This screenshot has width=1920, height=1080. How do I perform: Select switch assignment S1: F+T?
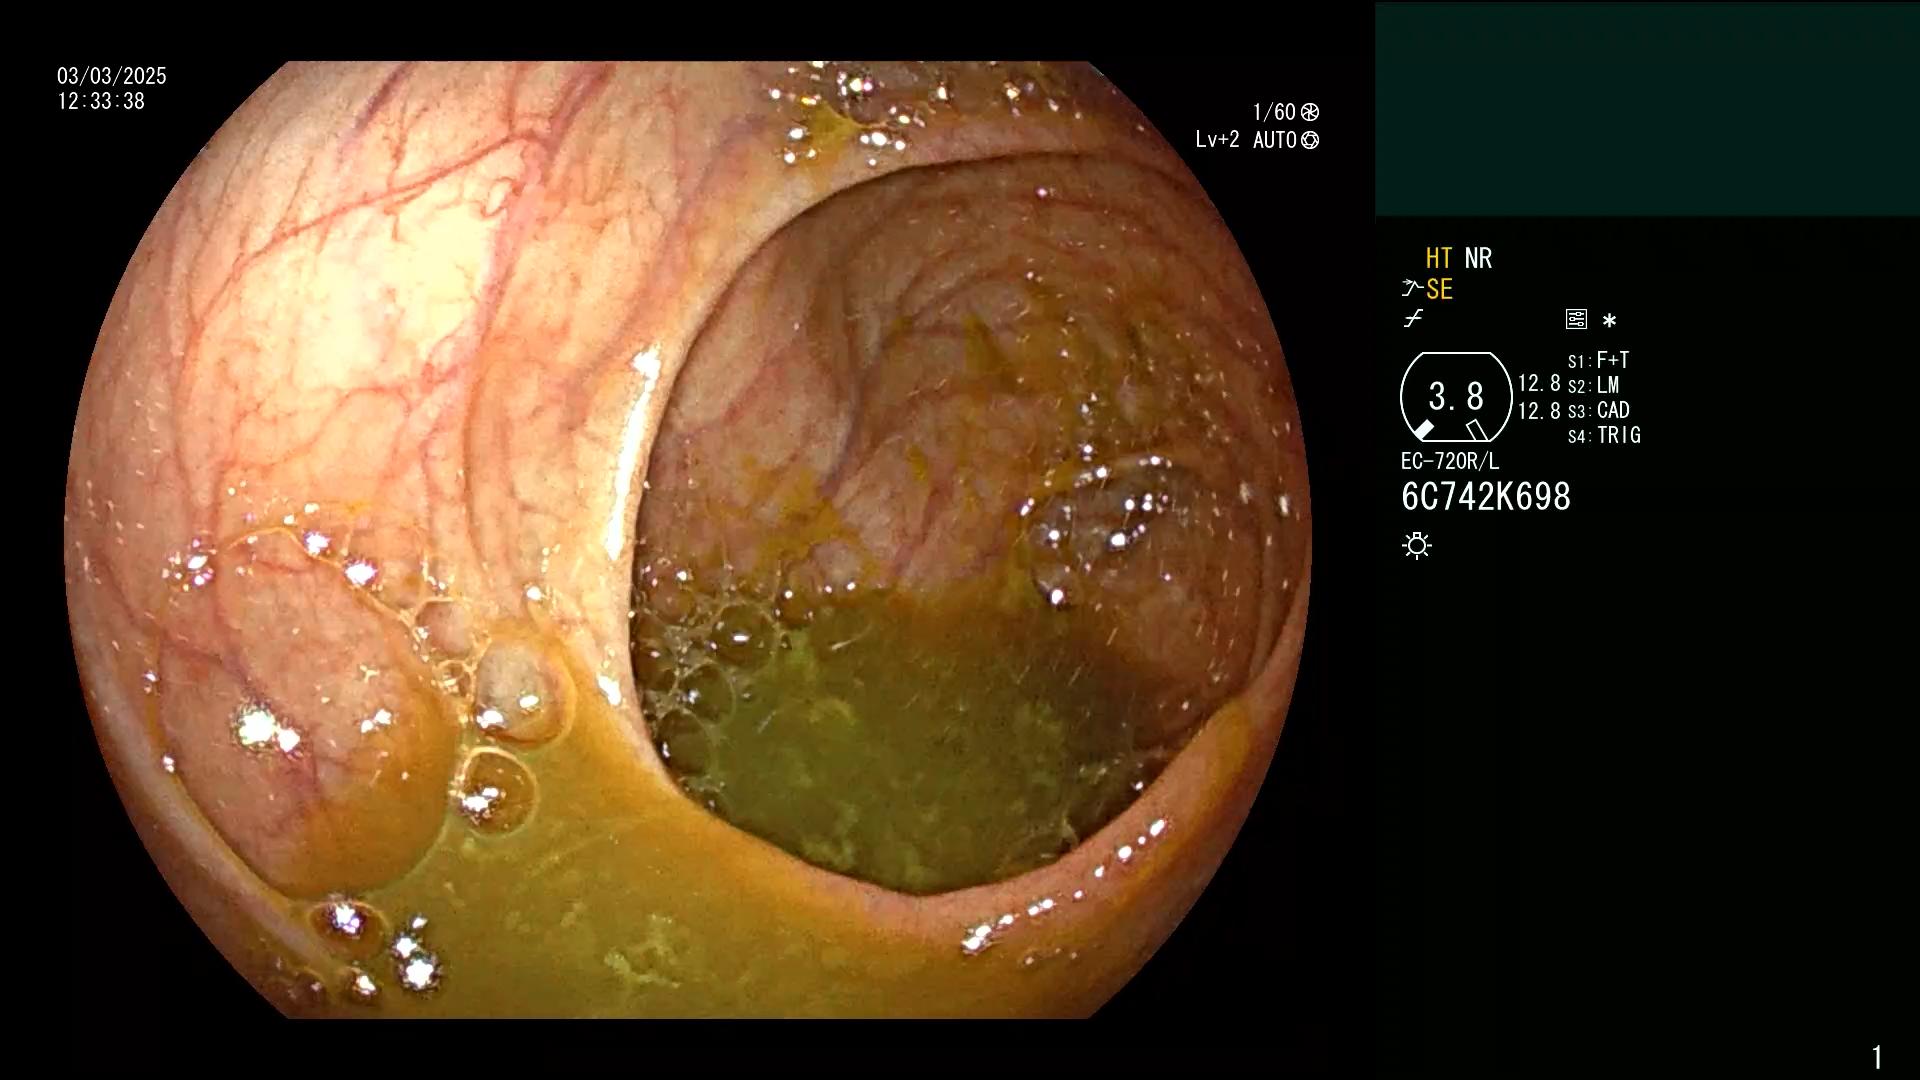(1598, 361)
